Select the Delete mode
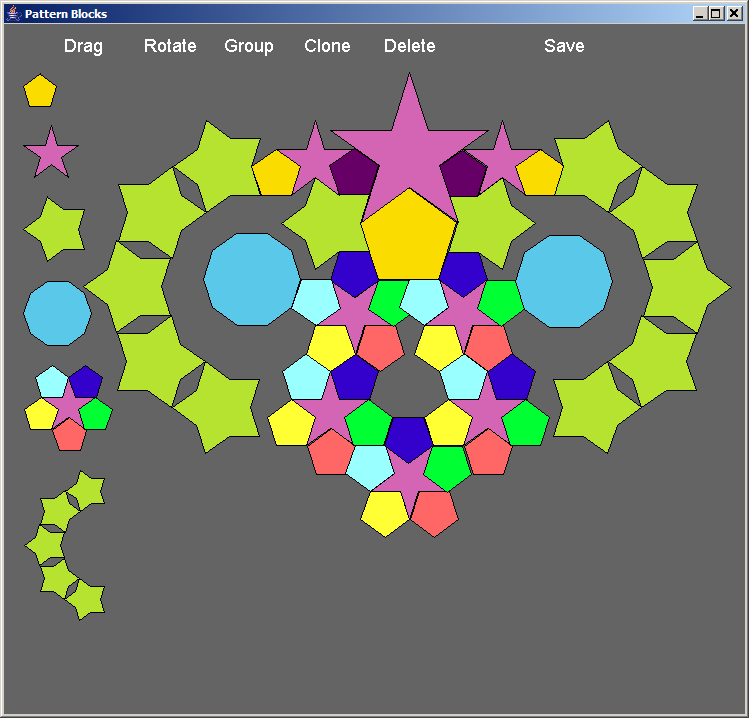Image resolution: width=749 pixels, height=718 pixels. coord(409,46)
